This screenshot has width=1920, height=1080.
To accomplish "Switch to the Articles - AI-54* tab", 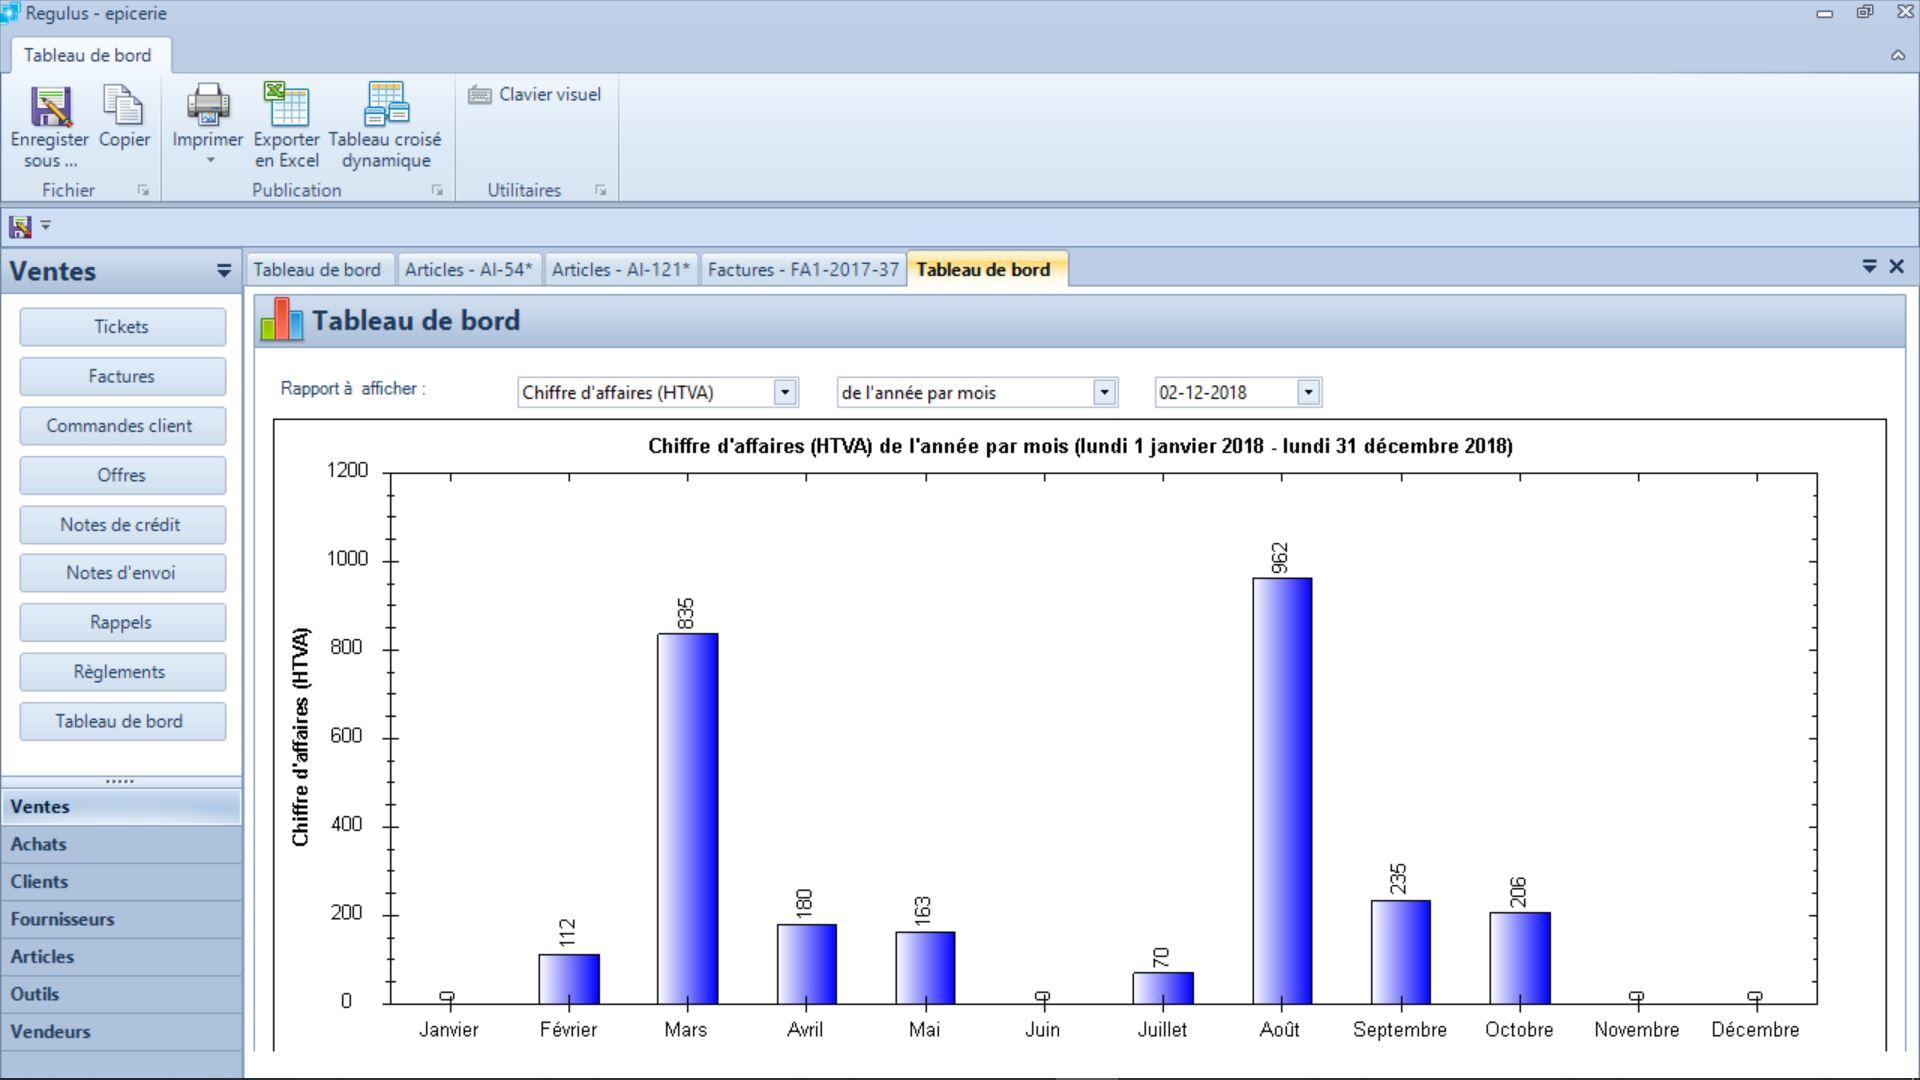I will pos(469,269).
